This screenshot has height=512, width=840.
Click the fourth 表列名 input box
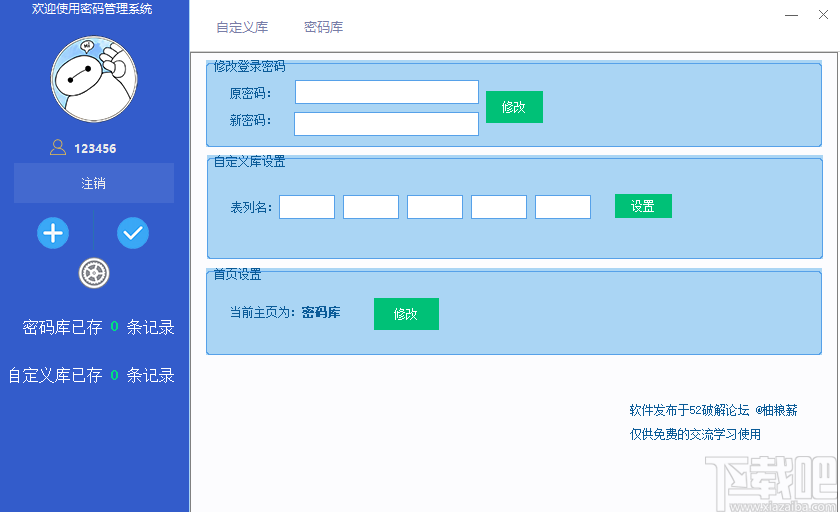coord(499,207)
